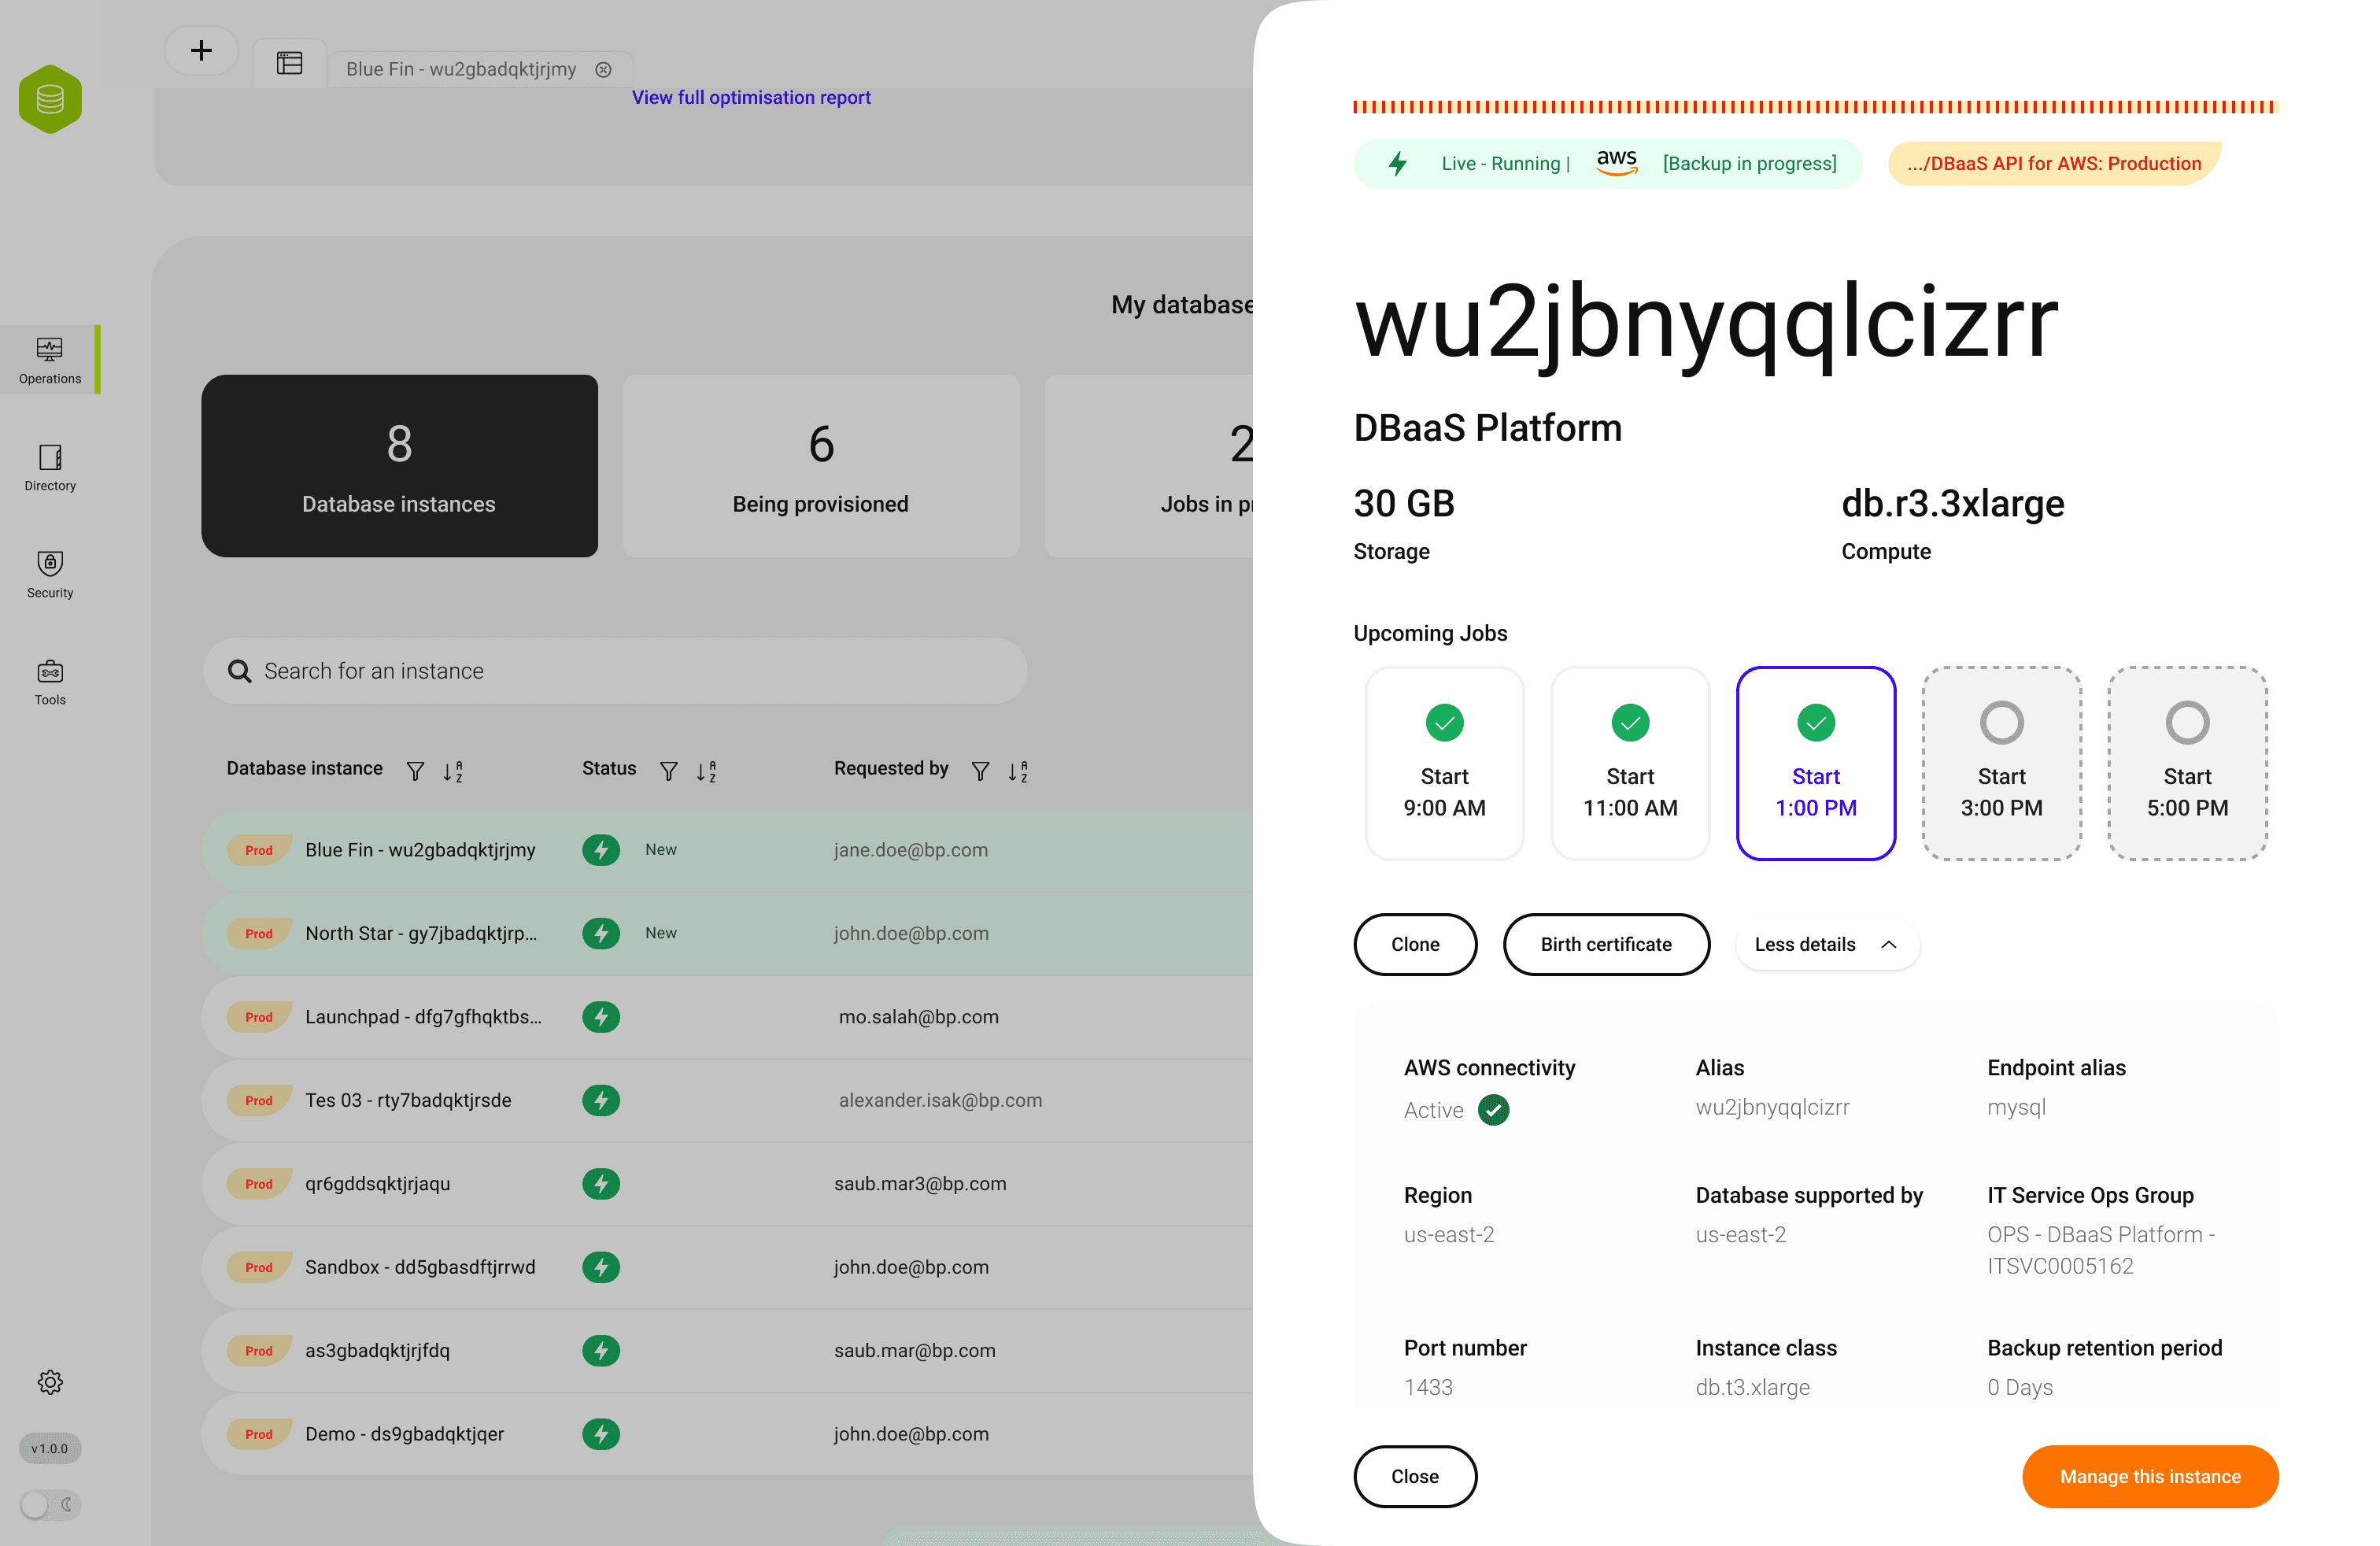Image resolution: width=2380 pixels, height=1546 pixels.
Task: Open the Tools sidebar icon
Action: (x=50, y=681)
